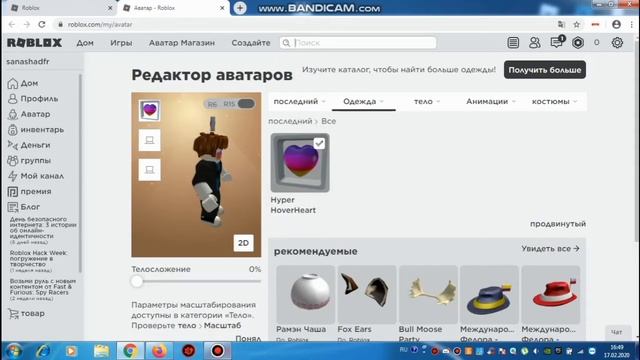This screenshot has width=640, height=360.
Task: Click the Понял link
Action: [248, 338]
